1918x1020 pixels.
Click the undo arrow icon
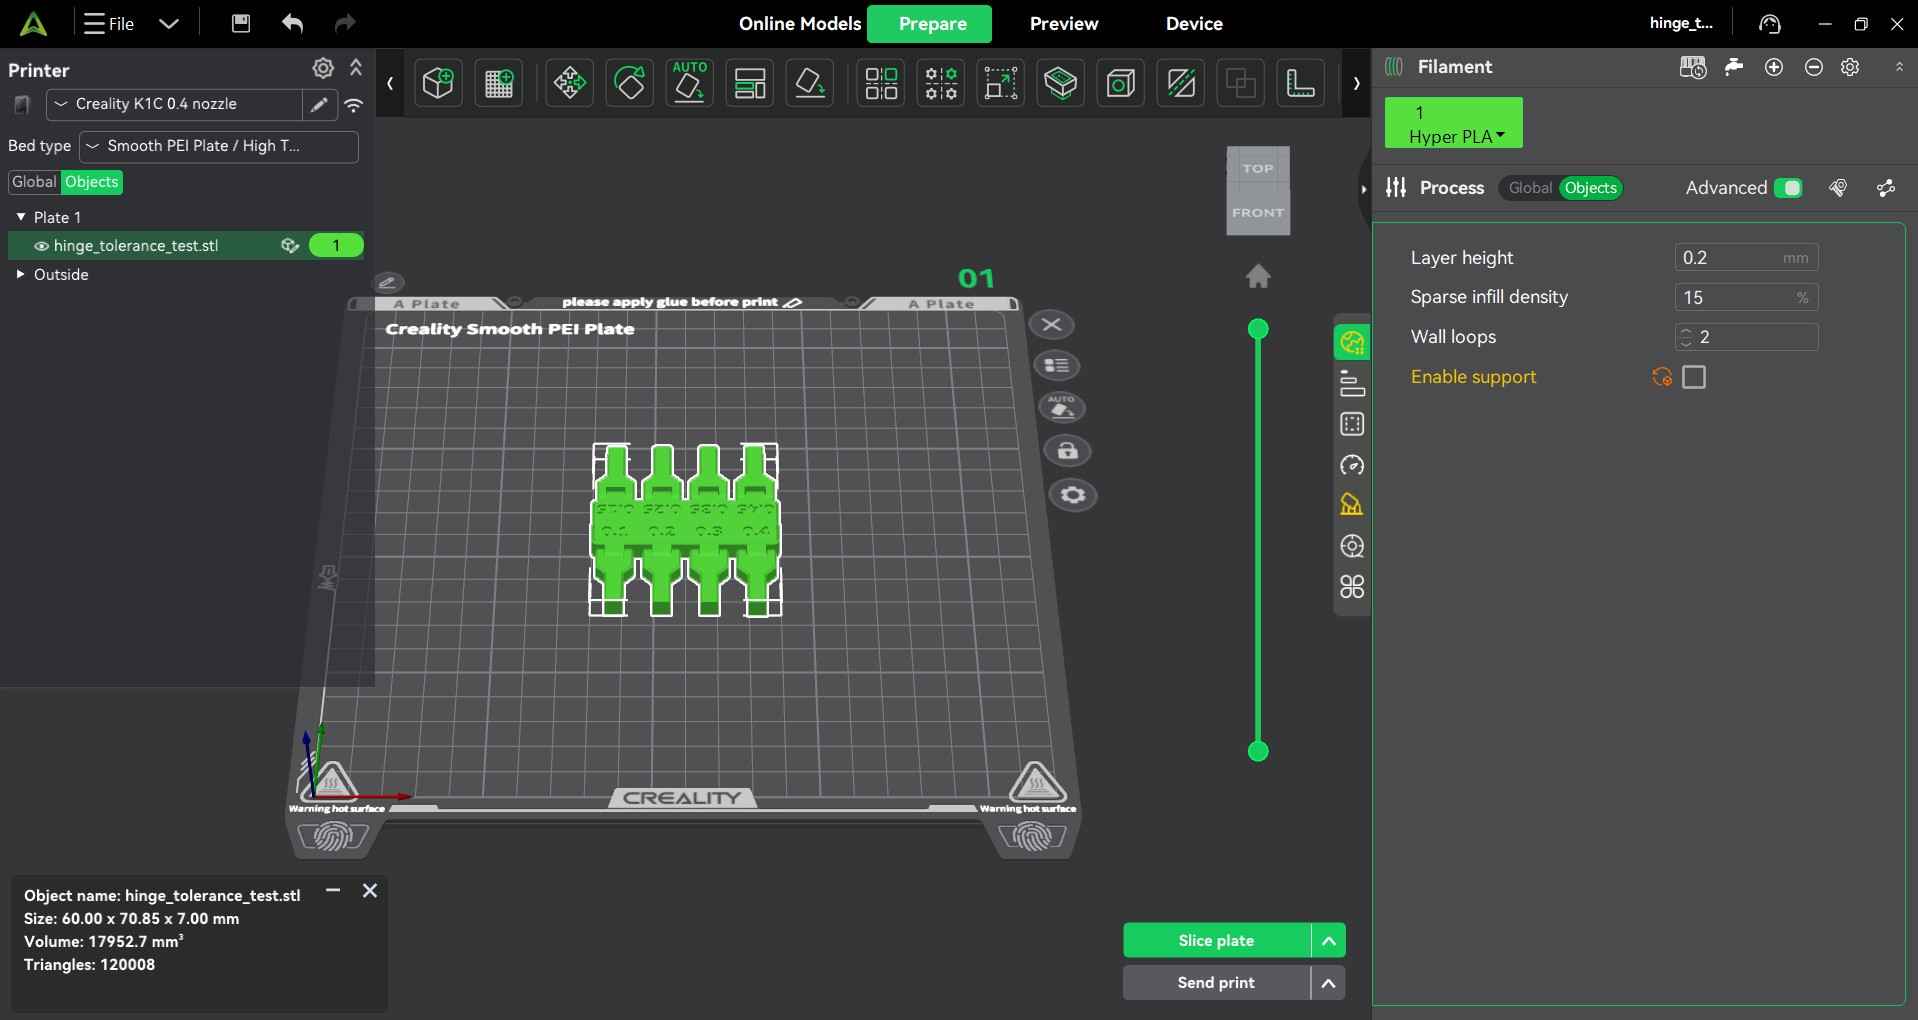click(x=293, y=23)
